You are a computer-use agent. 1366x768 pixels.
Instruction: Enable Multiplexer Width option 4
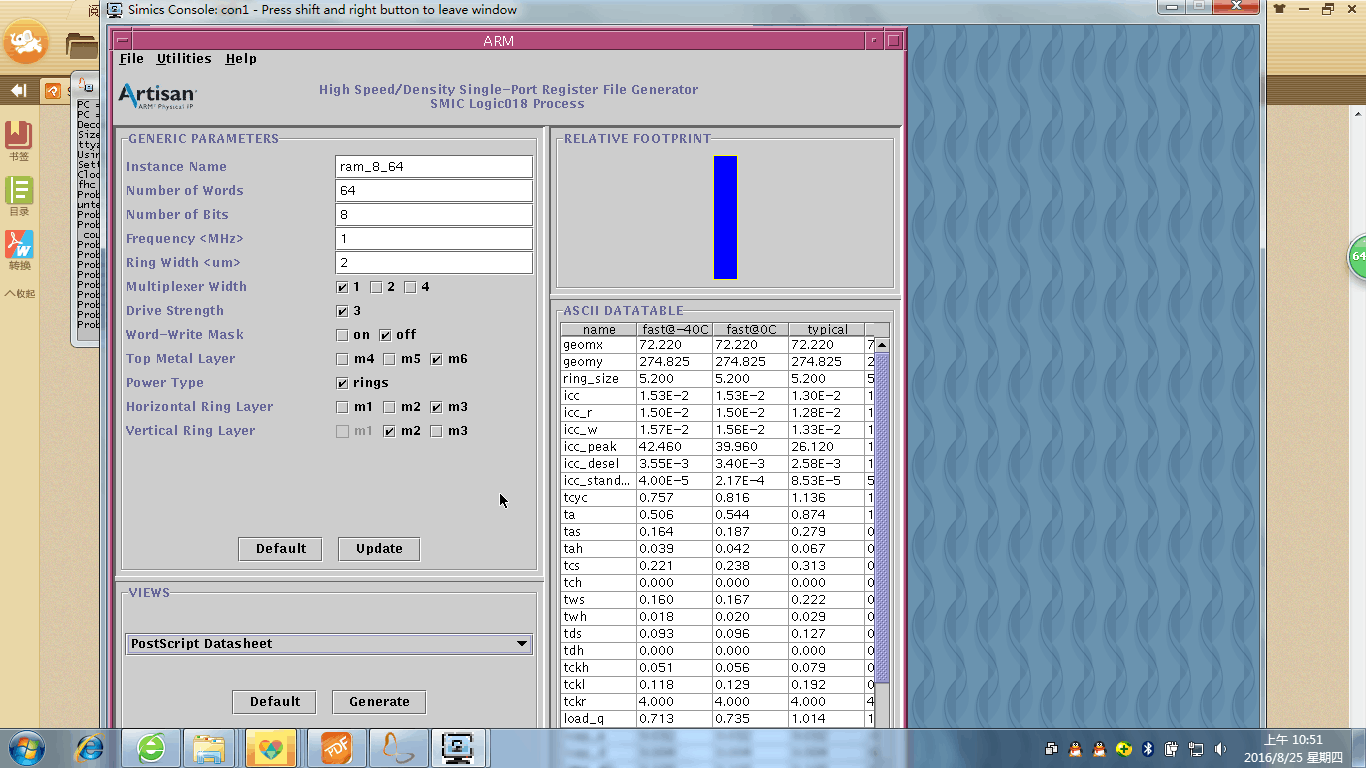click(410, 286)
